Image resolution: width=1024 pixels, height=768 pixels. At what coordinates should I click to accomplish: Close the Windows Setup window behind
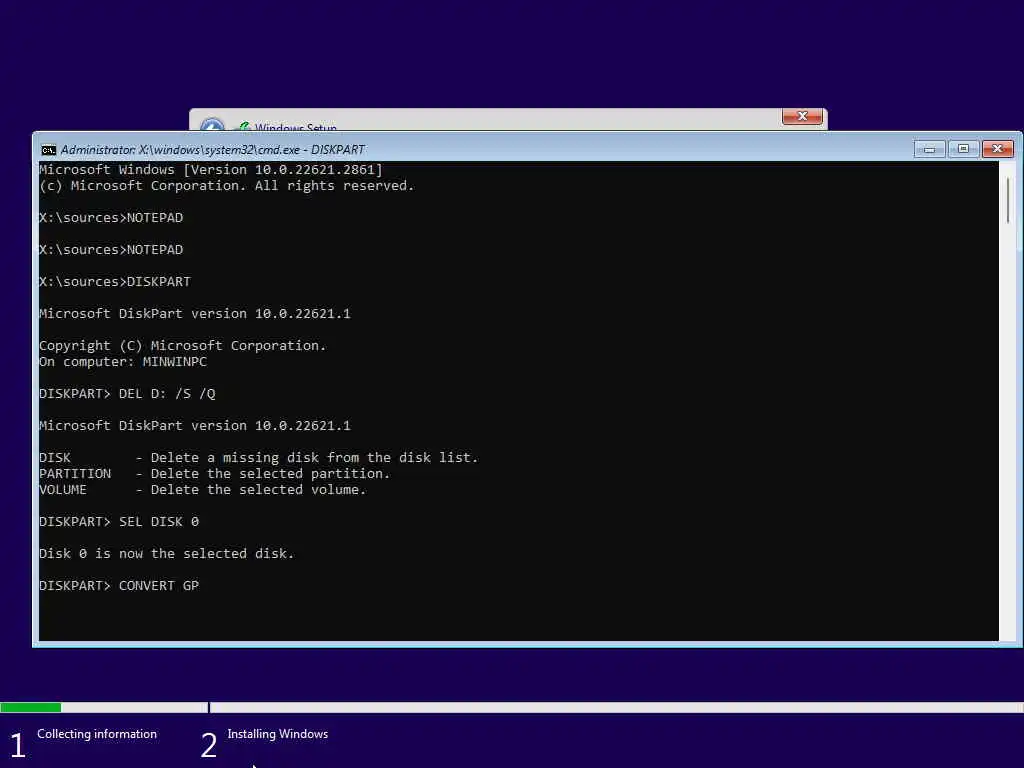tap(802, 116)
